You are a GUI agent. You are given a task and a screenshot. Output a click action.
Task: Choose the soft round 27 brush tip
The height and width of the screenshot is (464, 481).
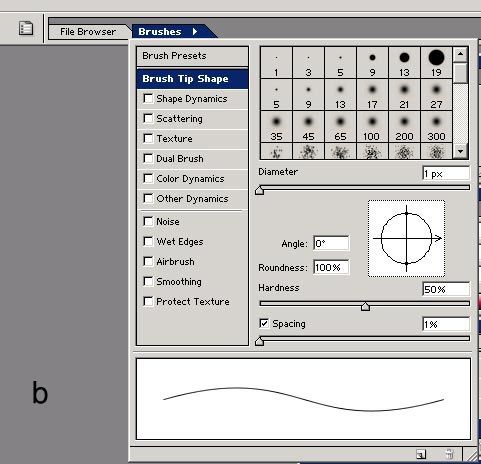(x=436, y=95)
